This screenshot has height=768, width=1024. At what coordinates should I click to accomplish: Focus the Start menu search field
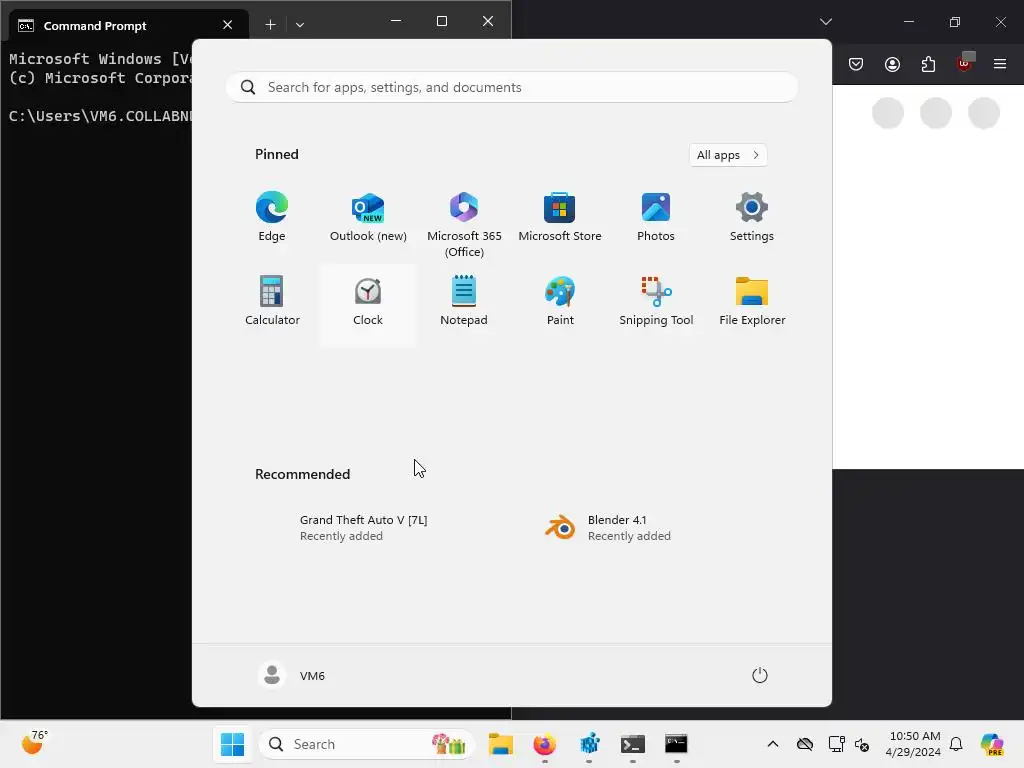point(511,88)
